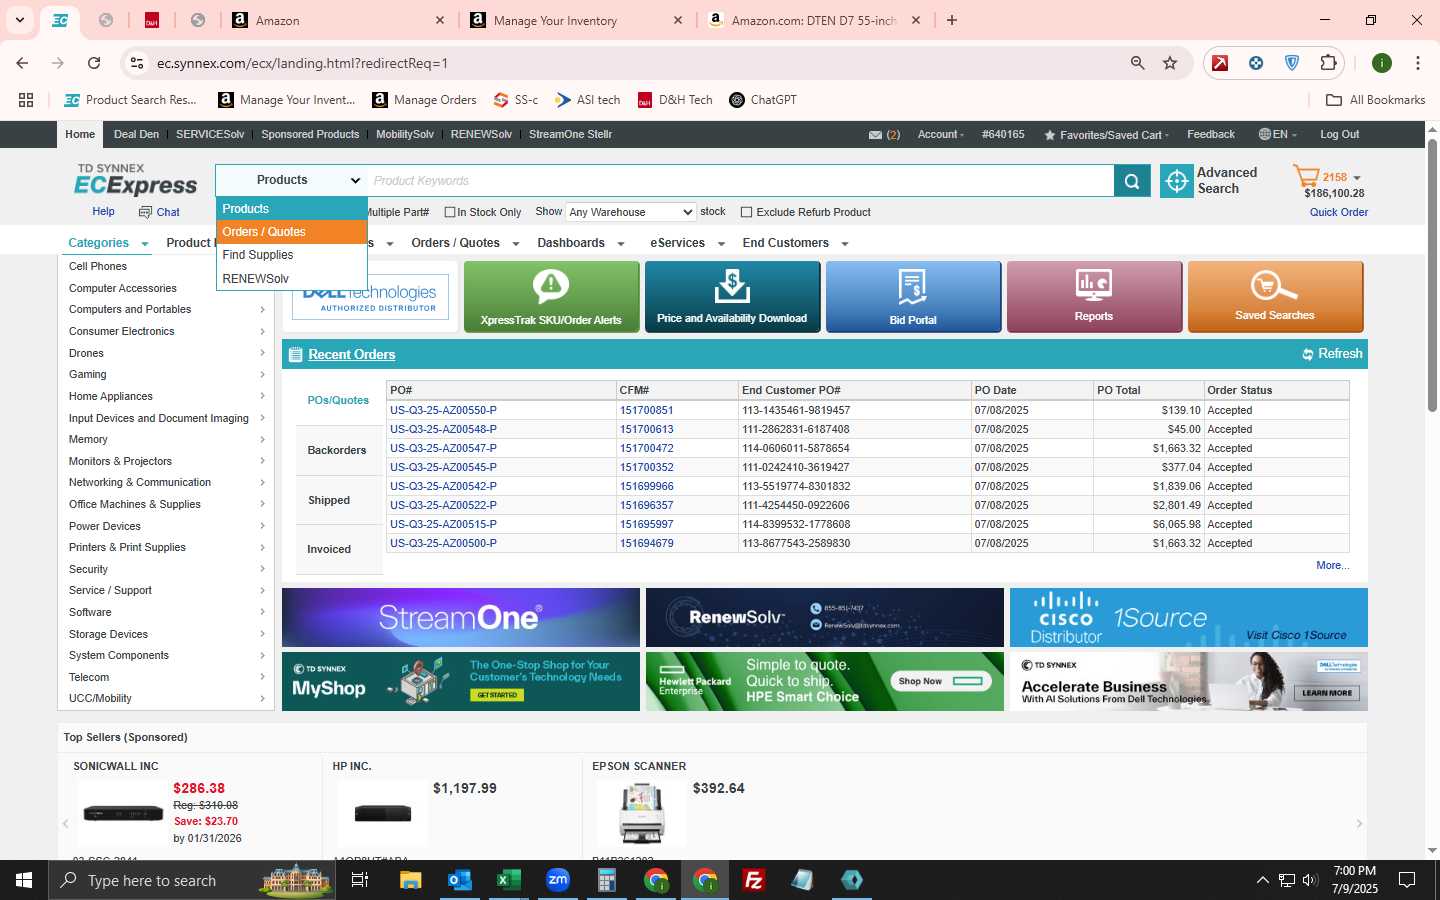Open Zoom from the taskbar

(558, 880)
